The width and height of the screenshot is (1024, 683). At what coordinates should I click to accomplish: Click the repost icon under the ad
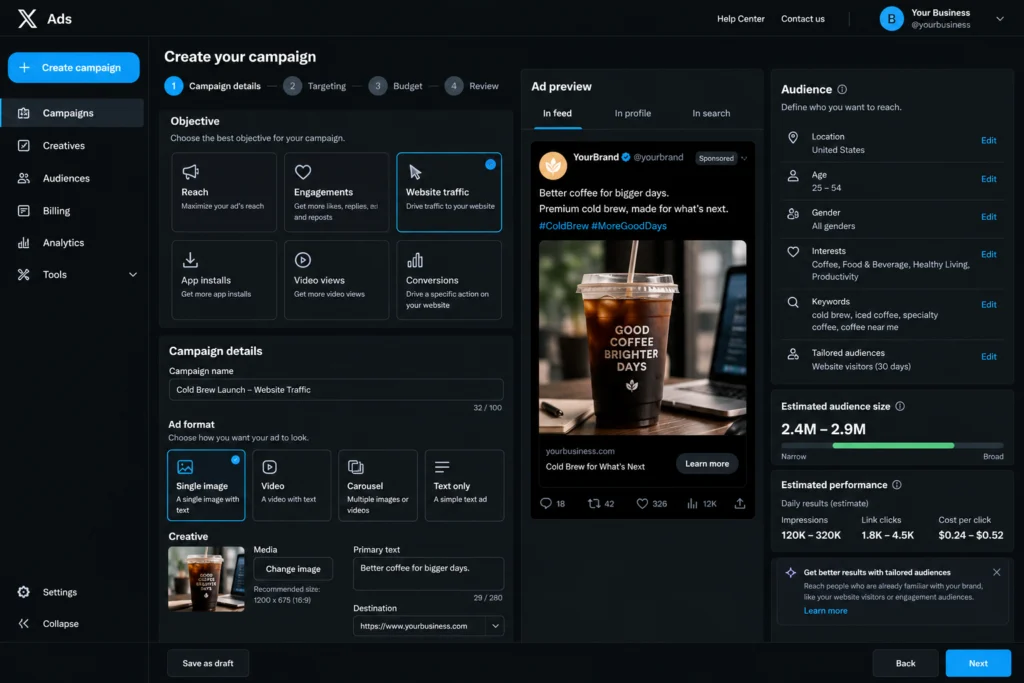click(594, 503)
